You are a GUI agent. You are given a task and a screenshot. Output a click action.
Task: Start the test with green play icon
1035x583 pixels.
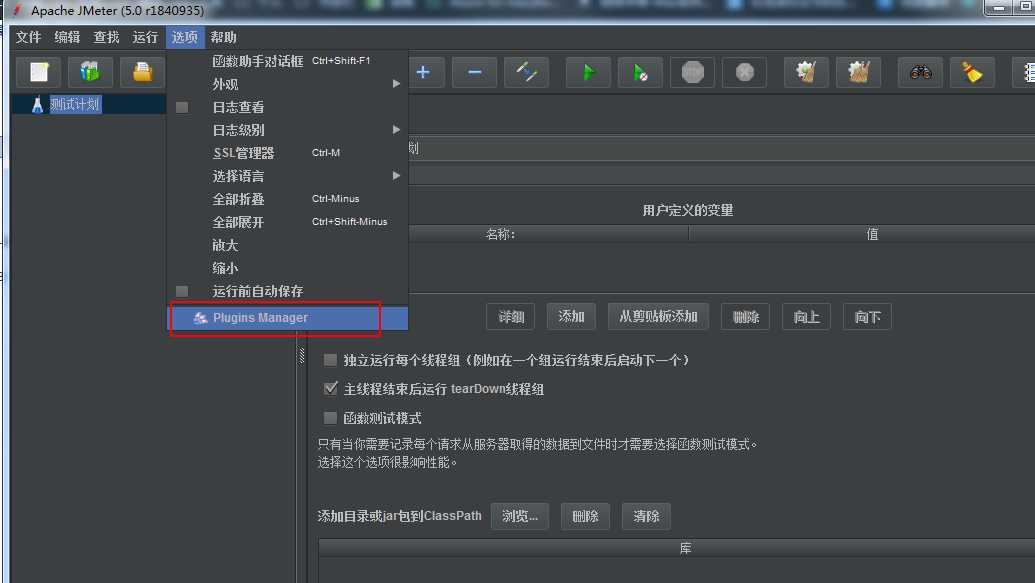point(588,72)
